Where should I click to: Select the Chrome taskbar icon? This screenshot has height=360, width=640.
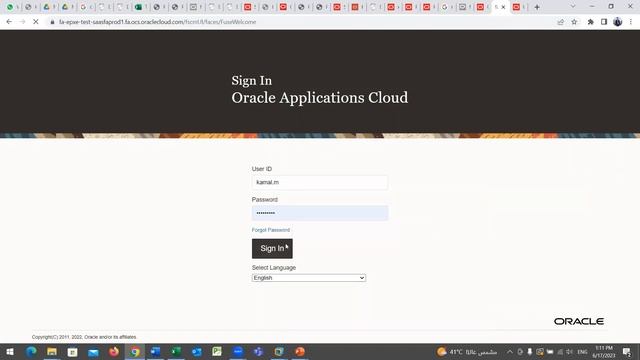pos(135,352)
